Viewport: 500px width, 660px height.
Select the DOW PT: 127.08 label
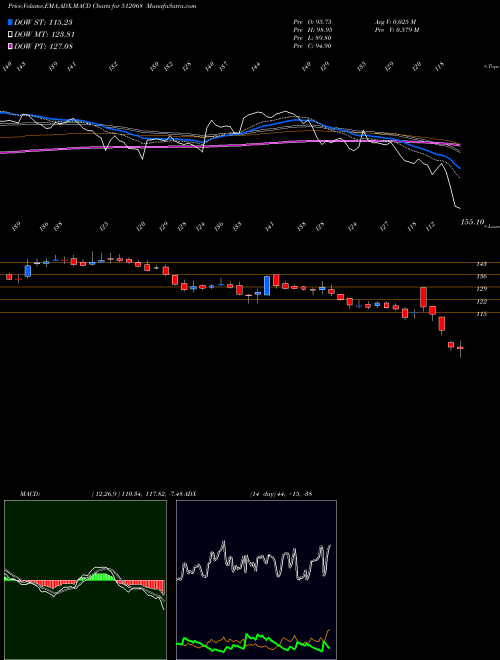[x=43, y=46]
